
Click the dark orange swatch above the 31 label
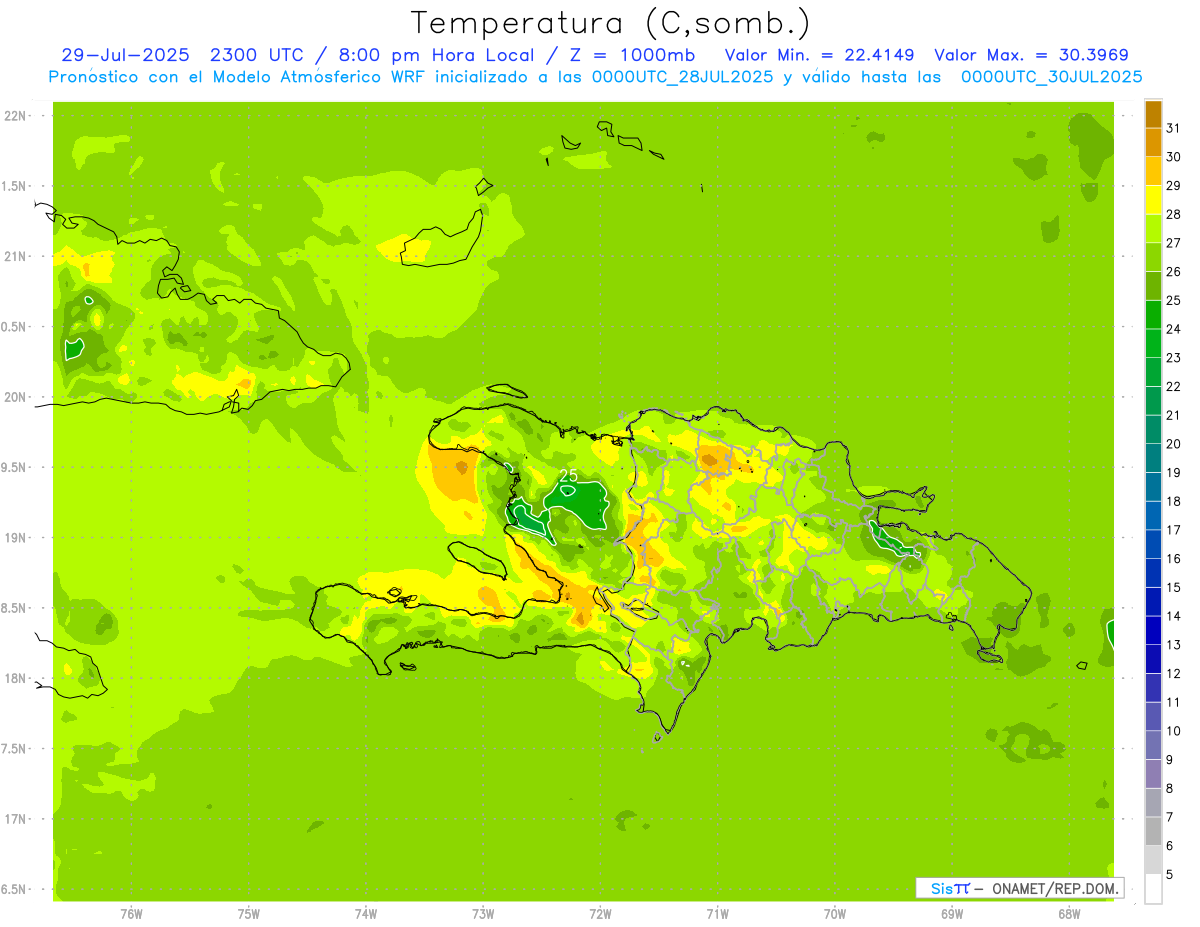[x=1153, y=114]
